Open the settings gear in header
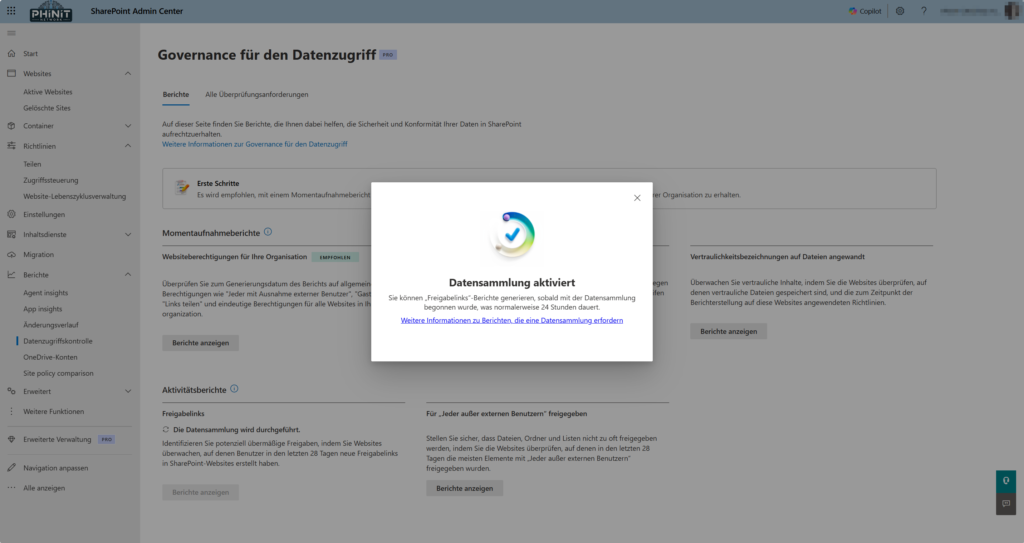 click(900, 11)
